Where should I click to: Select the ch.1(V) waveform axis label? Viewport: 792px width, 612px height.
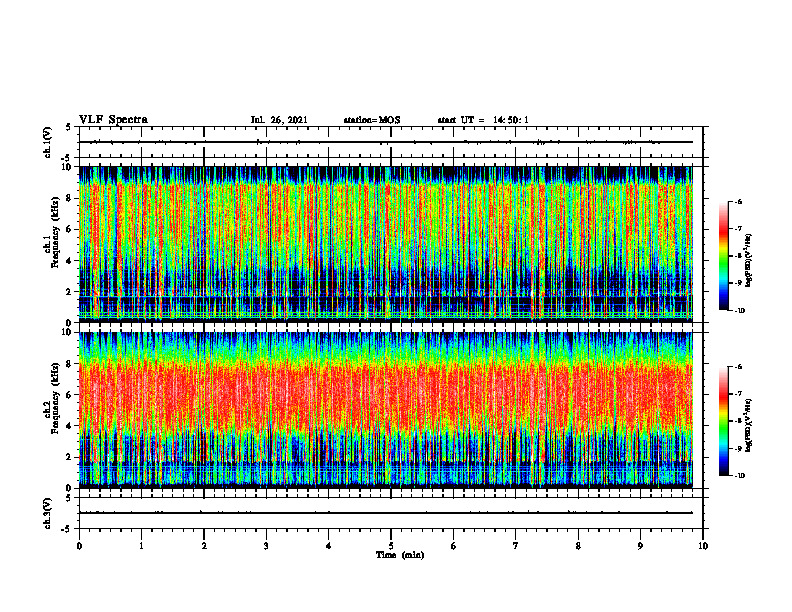click(47, 142)
